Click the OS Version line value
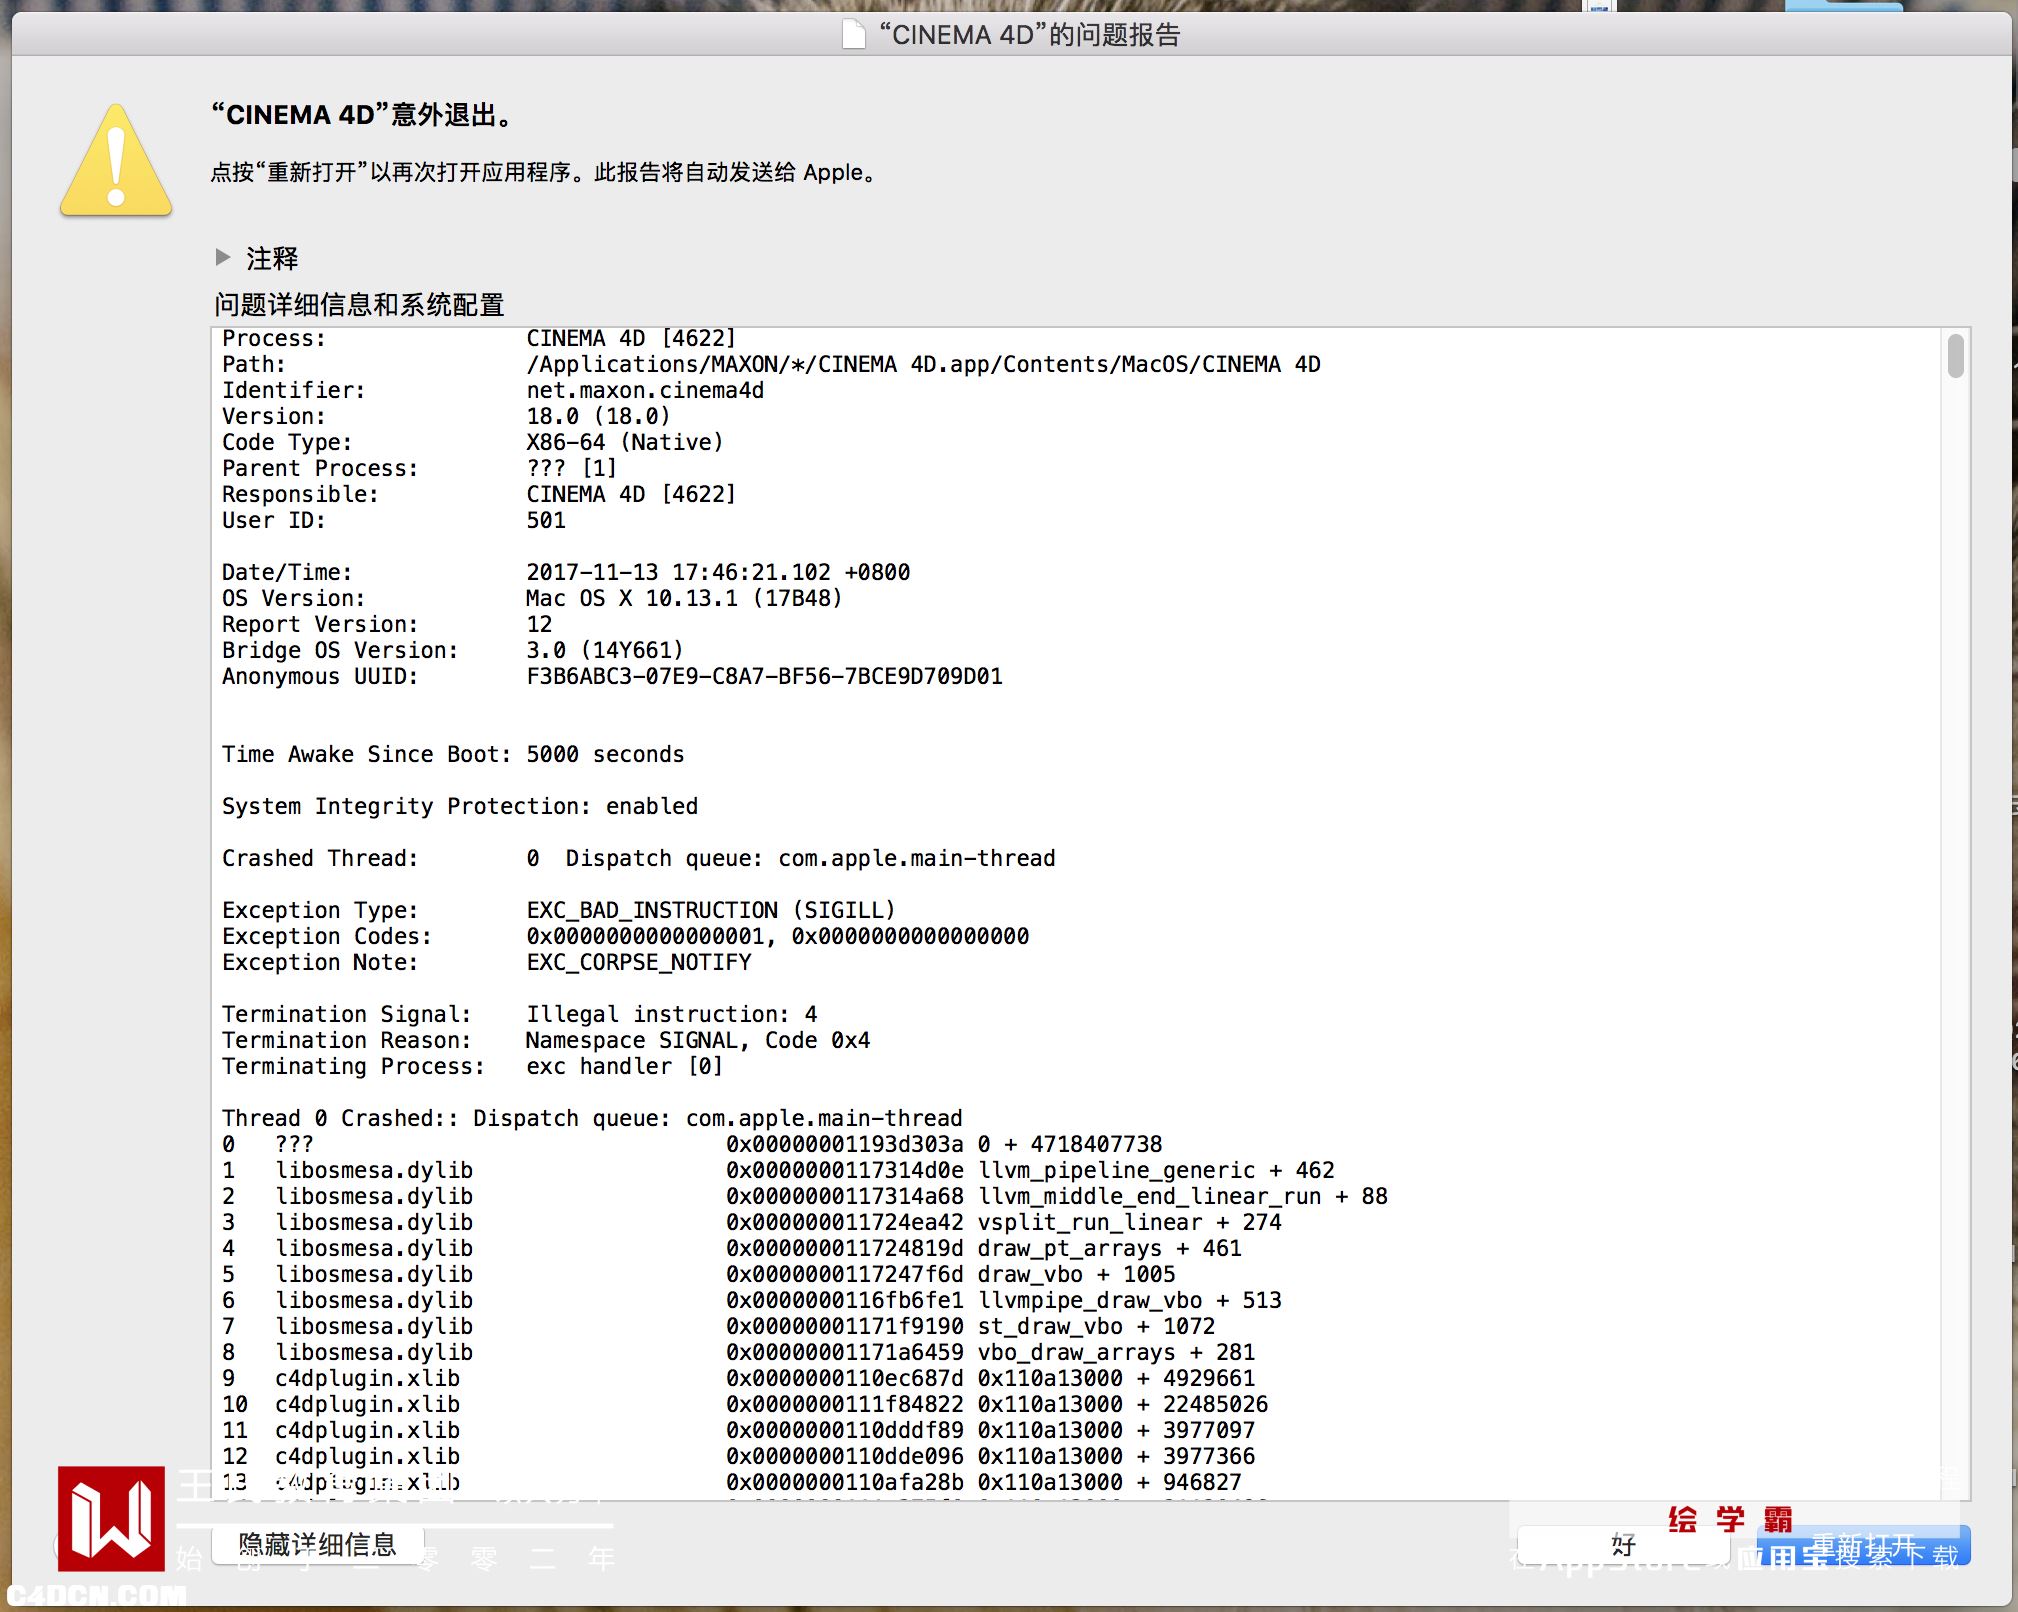 coord(683,598)
